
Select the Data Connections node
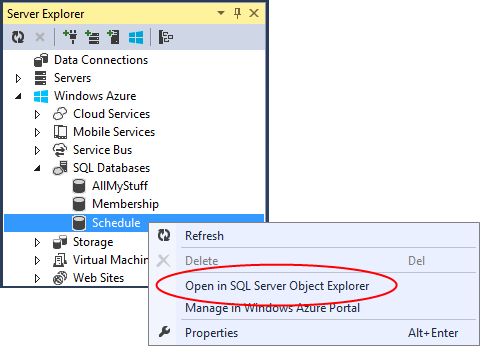tap(101, 60)
